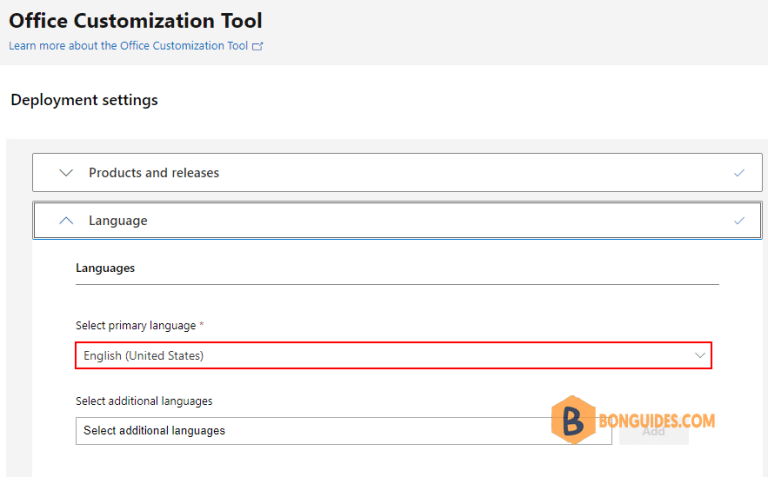This screenshot has height=477, width=768.
Task: Click the external link icon beside Learn more
Action: (258, 46)
